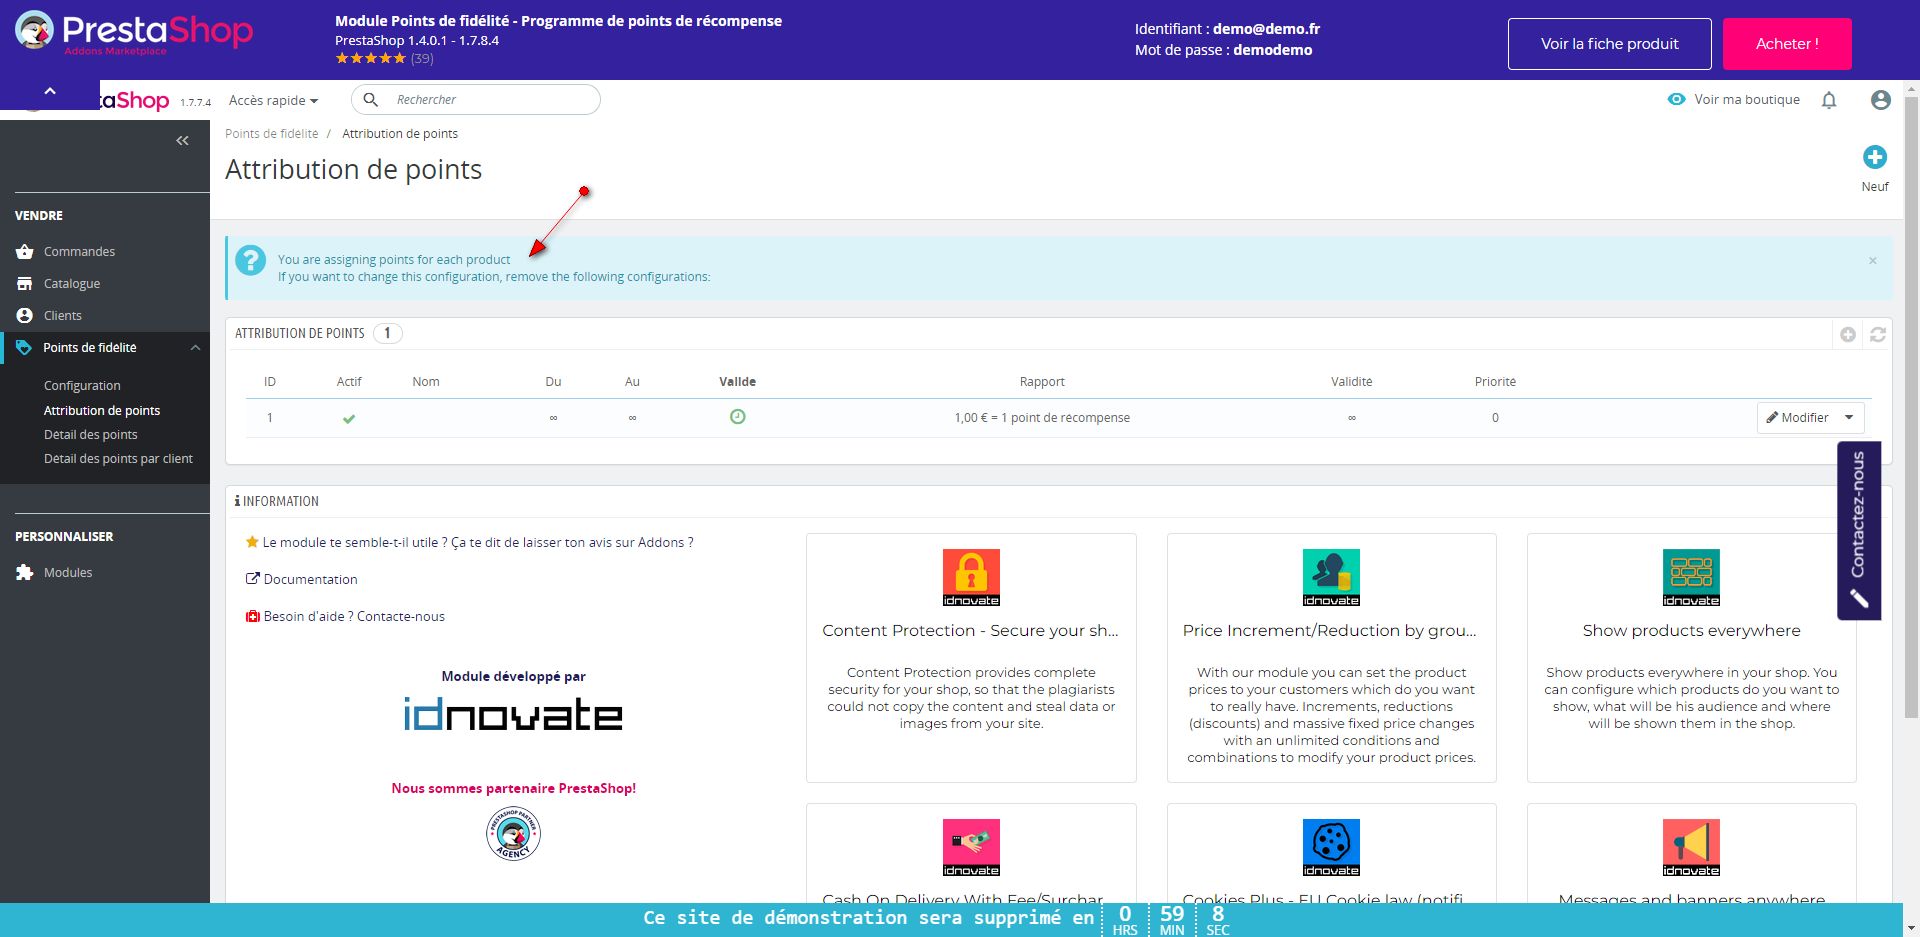Click the question mark help icon
This screenshot has width=1920, height=937.
[x=250, y=261]
